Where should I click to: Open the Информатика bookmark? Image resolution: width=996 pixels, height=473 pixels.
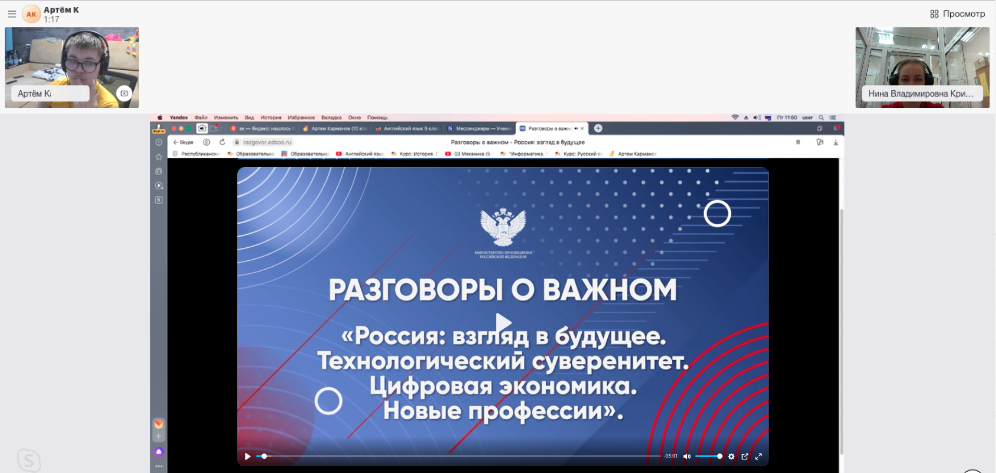(523, 154)
